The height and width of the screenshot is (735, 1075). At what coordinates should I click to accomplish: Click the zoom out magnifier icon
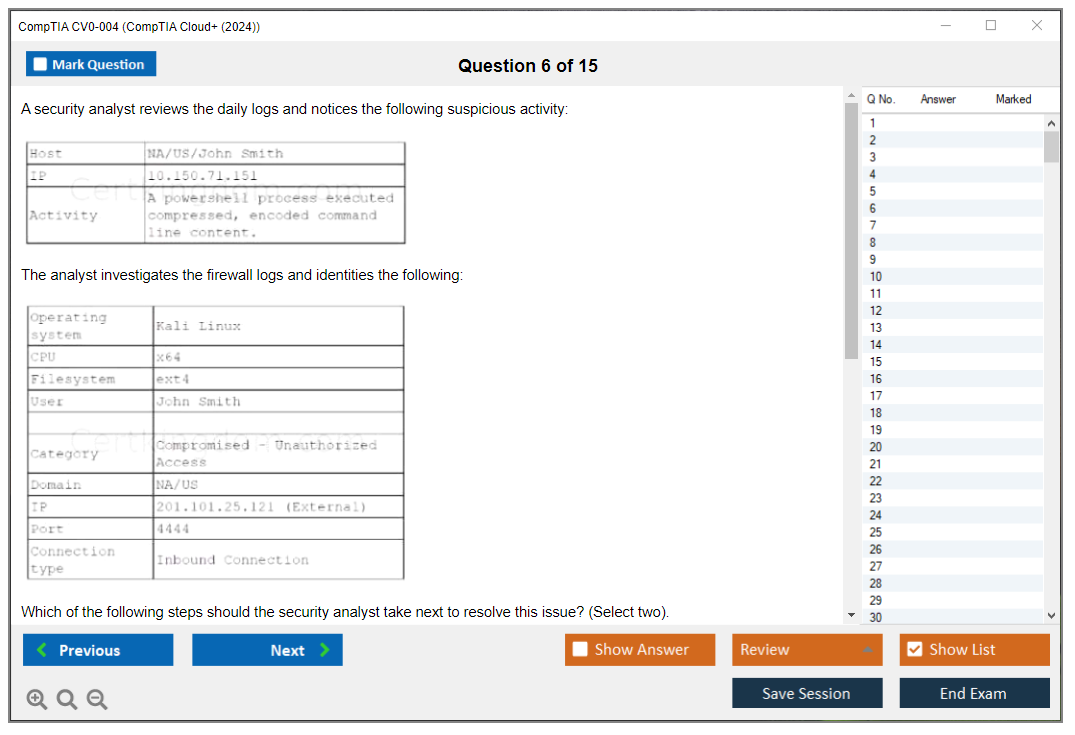coord(97,699)
